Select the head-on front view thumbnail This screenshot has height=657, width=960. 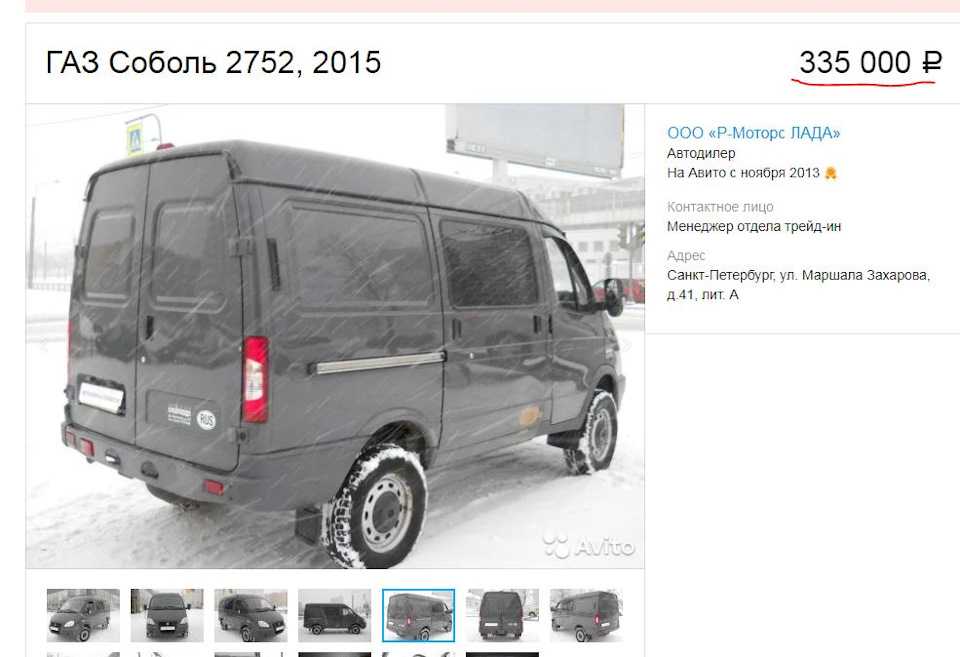167,615
